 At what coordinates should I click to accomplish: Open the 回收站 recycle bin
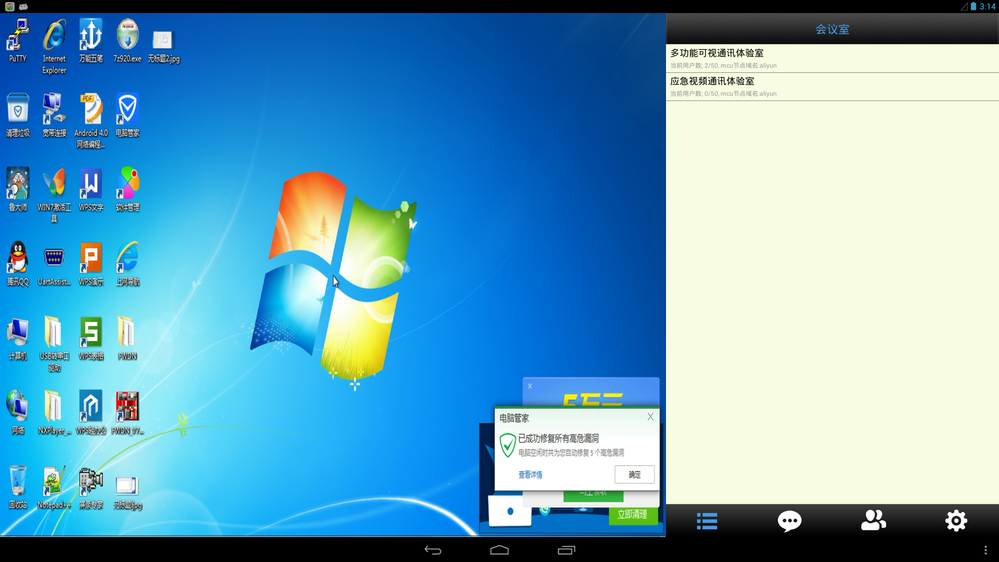[x=18, y=487]
